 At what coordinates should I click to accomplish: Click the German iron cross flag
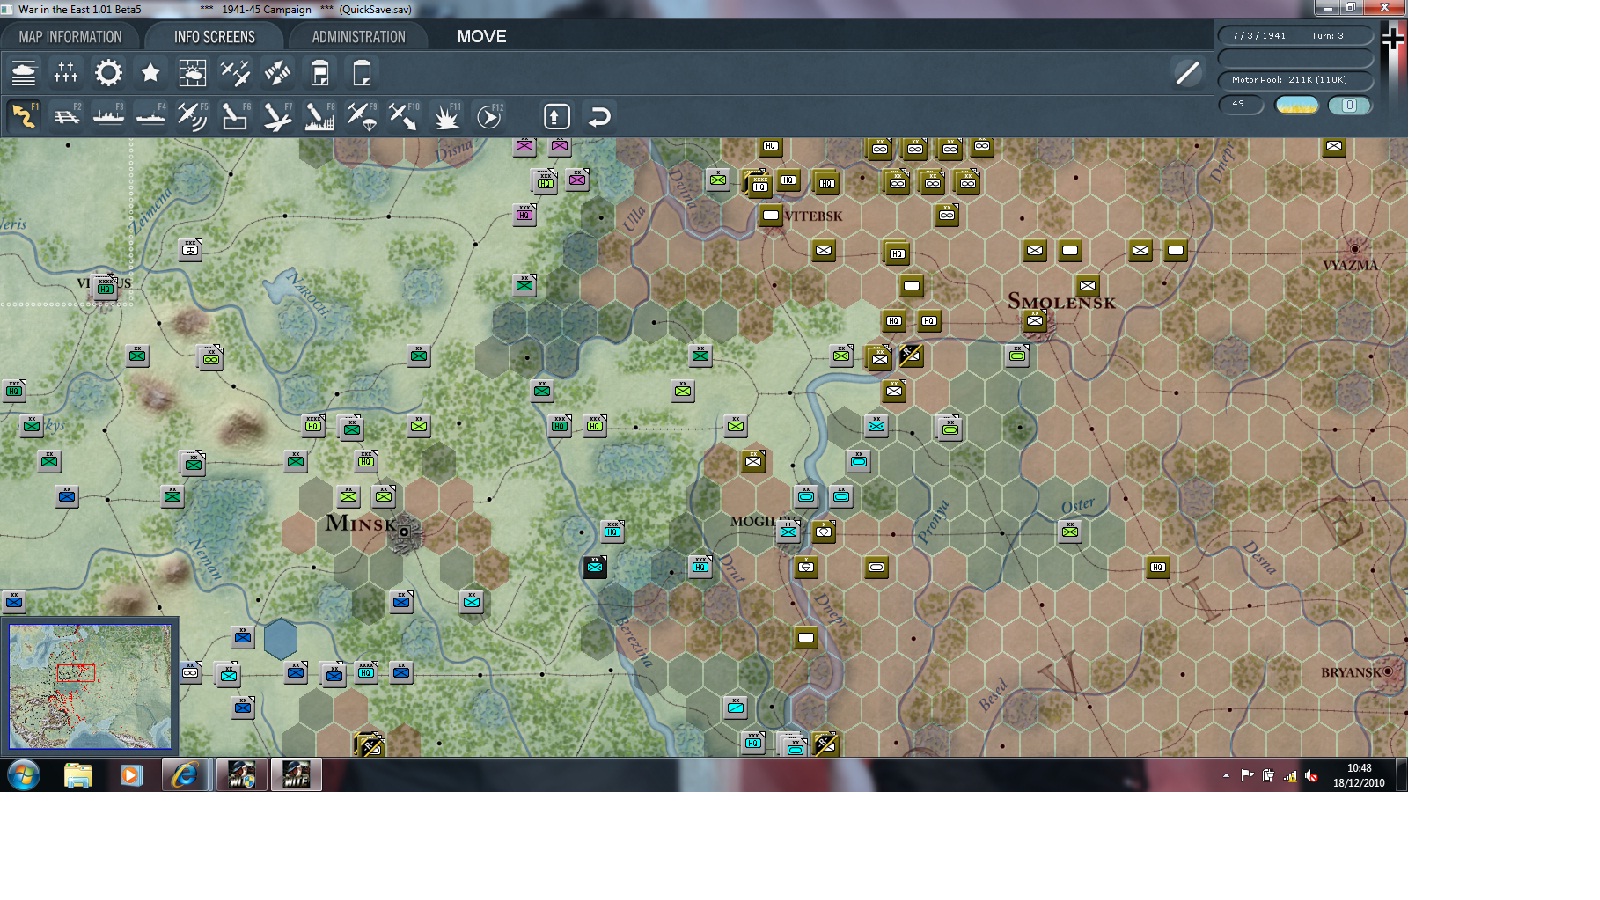tap(1392, 40)
